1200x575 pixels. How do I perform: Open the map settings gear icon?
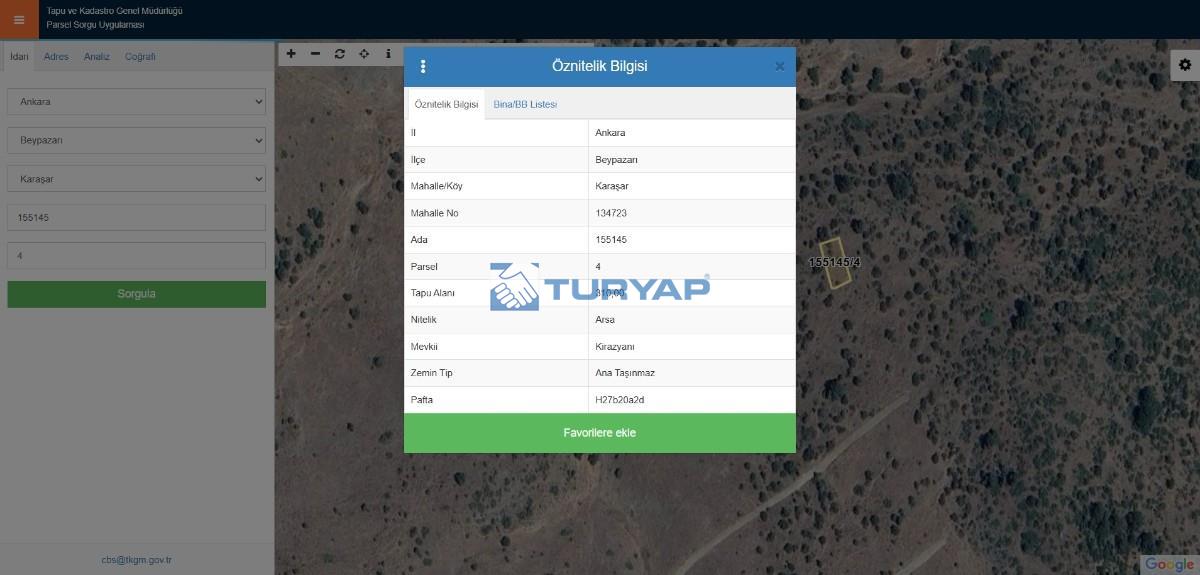tap(1185, 65)
